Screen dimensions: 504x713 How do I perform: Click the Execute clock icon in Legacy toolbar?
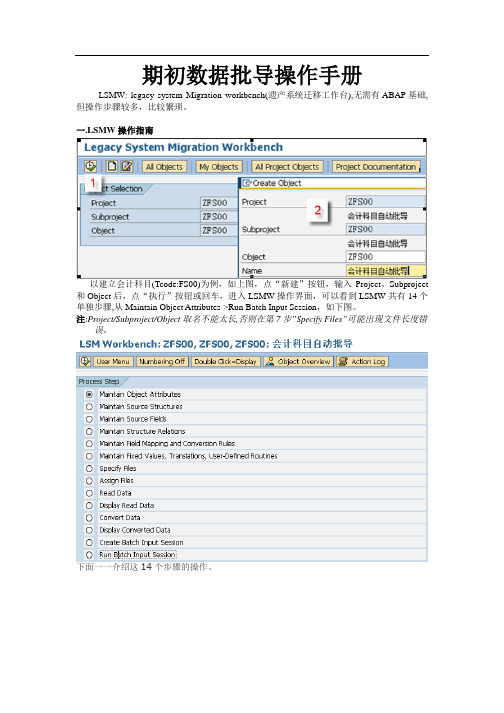[90, 166]
